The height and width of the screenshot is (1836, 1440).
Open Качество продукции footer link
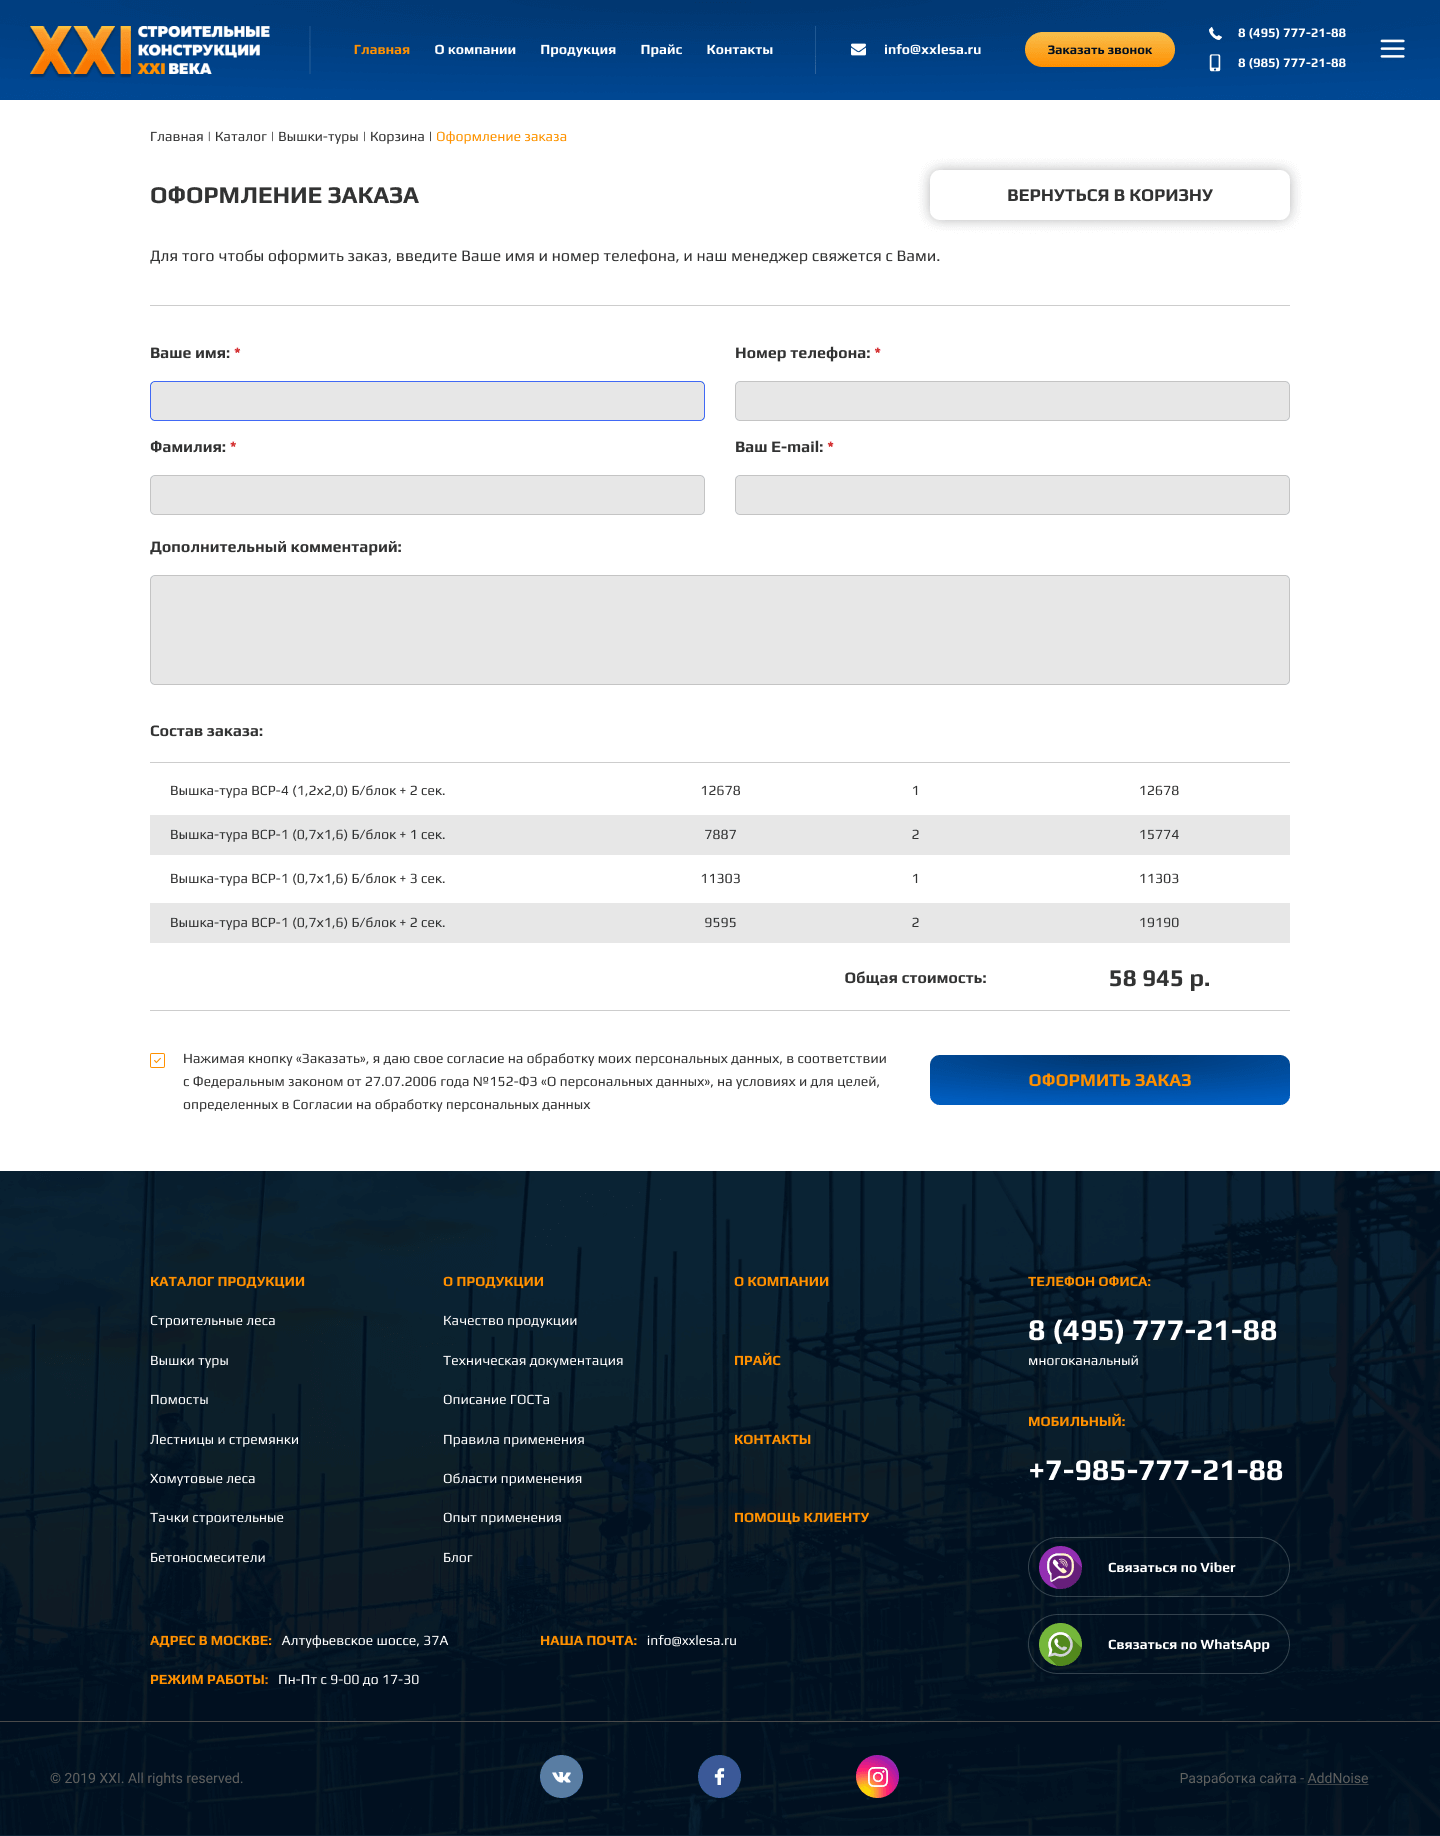click(x=510, y=1321)
